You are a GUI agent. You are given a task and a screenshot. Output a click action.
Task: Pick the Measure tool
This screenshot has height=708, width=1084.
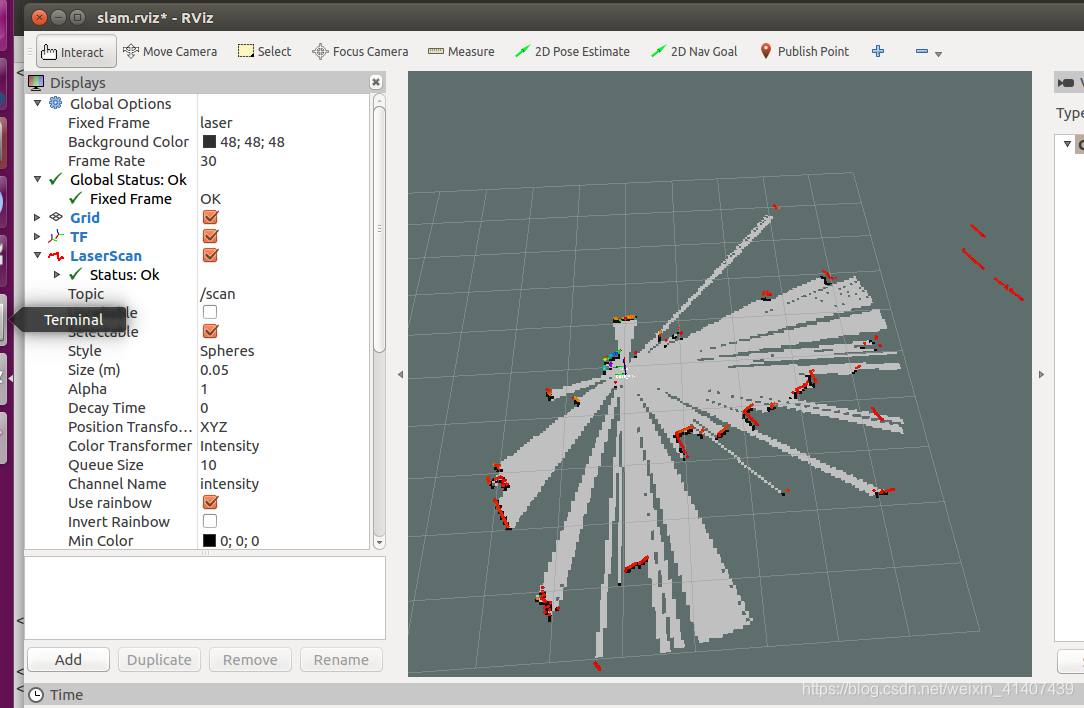(x=461, y=51)
